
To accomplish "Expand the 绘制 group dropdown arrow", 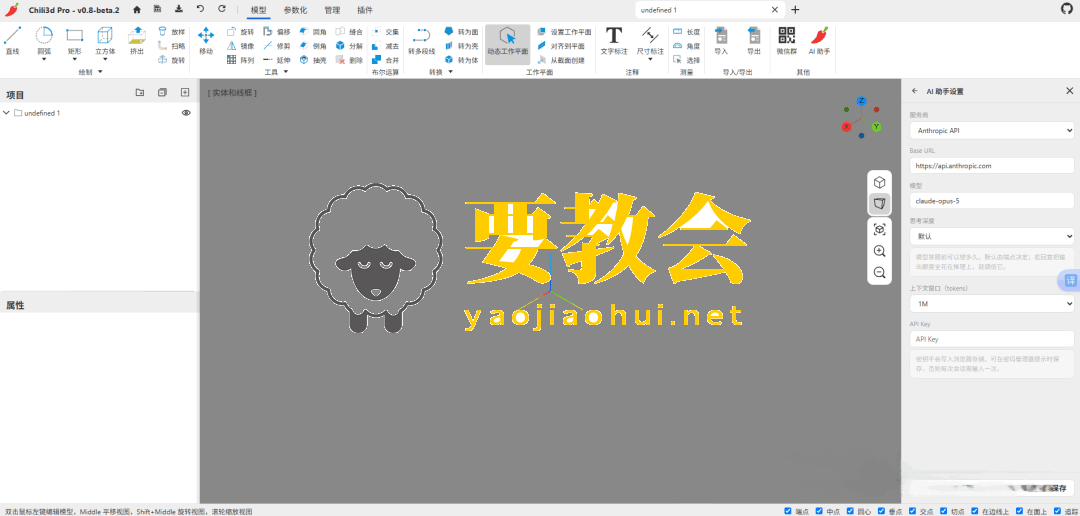I will point(100,72).
